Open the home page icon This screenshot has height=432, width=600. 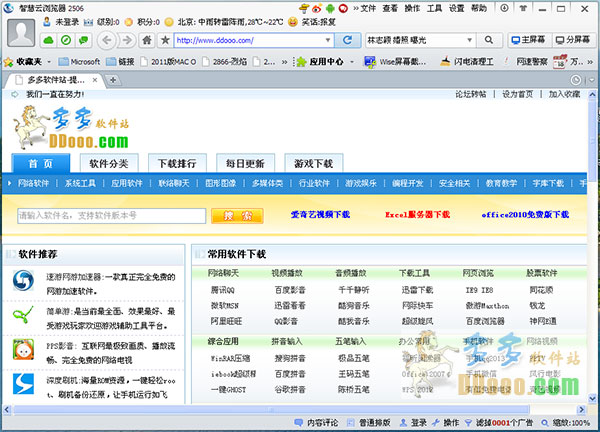point(147,40)
